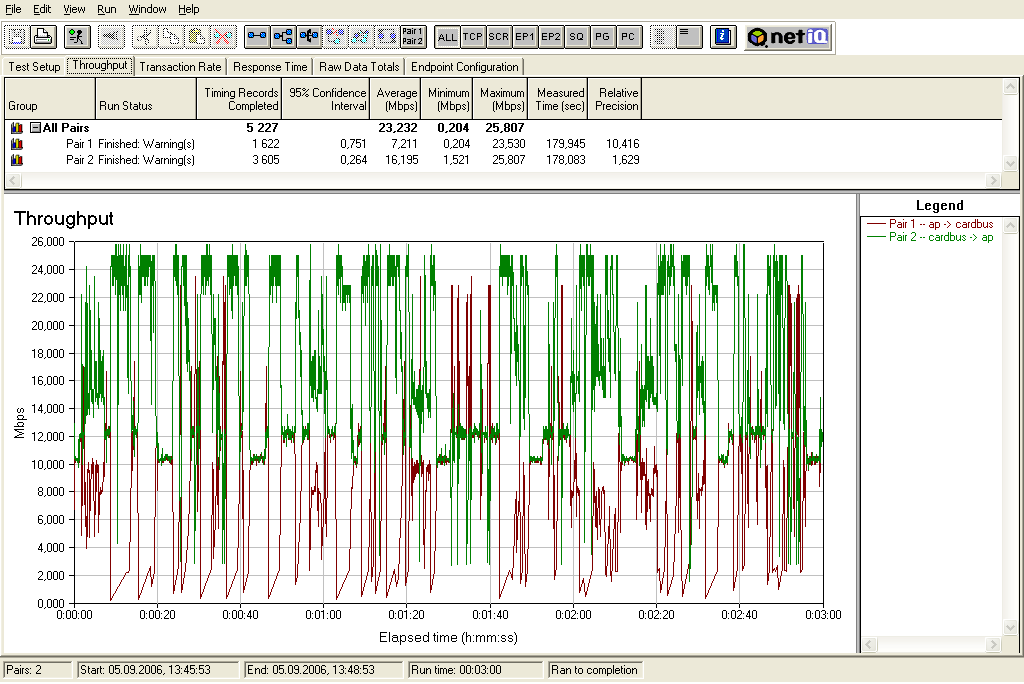Click the Add pair icon in toolbar
The width and height of the screenshot is (1024, 684).
point(258,37)
